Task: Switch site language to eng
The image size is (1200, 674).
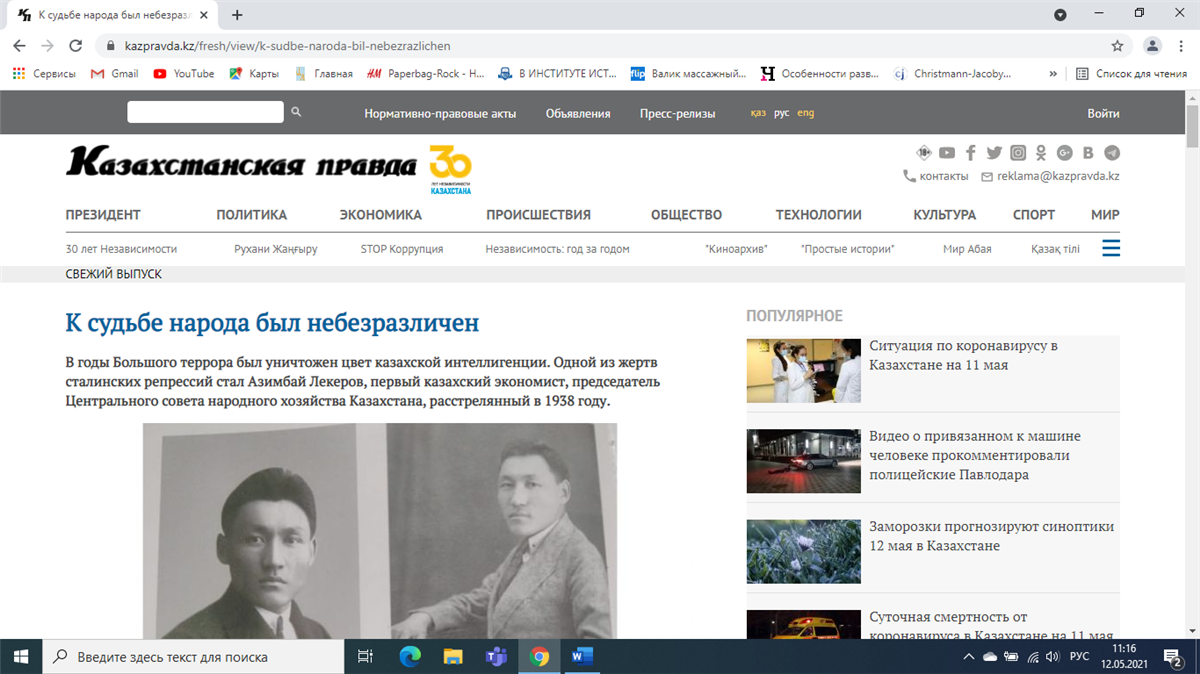Action: tap(805, 113)
